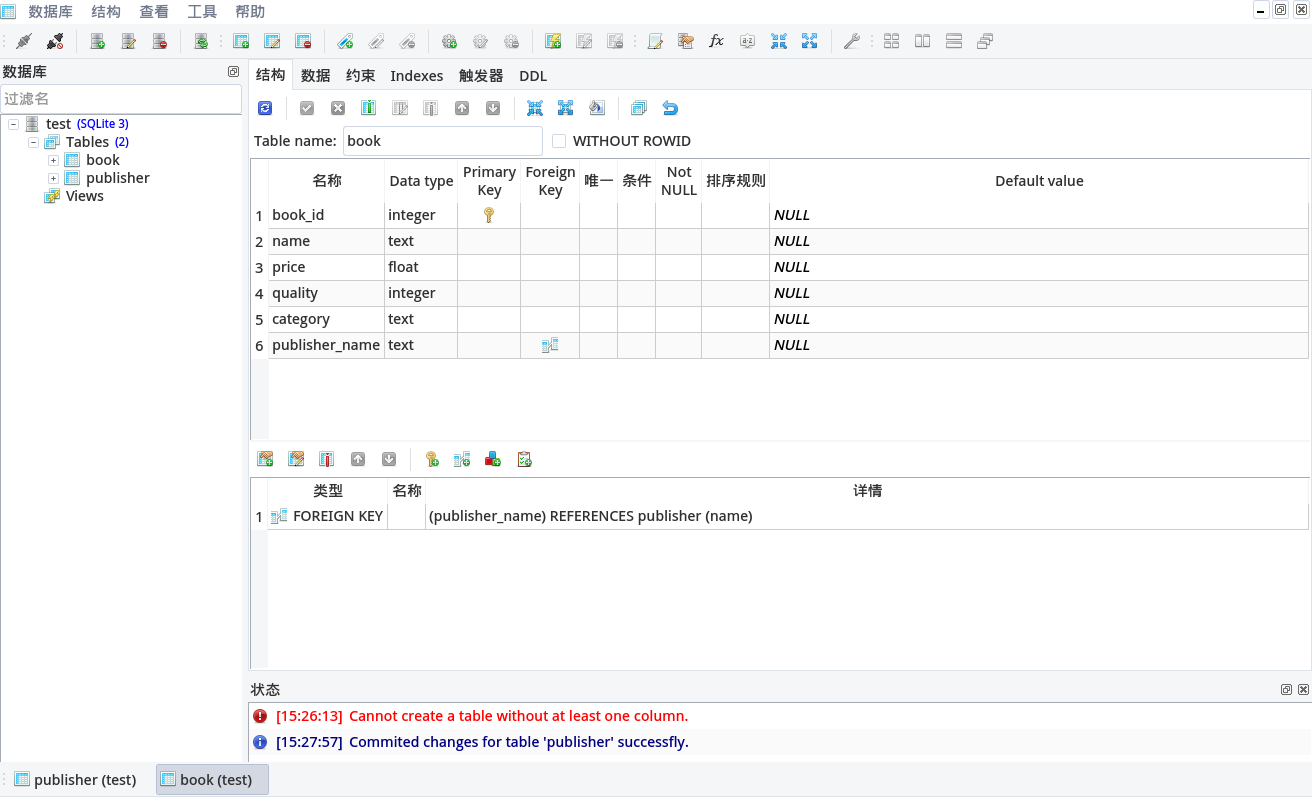Screen dimensions: 1312x797
Task: Click the add check constraint clipboard icon
Action: point(523,459)
